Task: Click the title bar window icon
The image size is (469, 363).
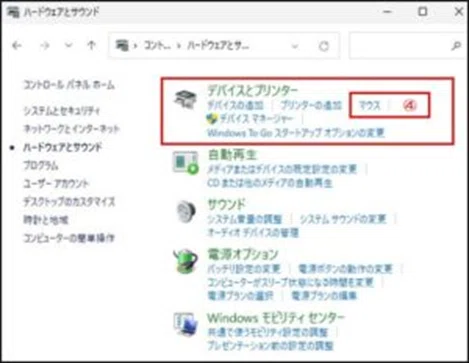Action: [13, 12]
